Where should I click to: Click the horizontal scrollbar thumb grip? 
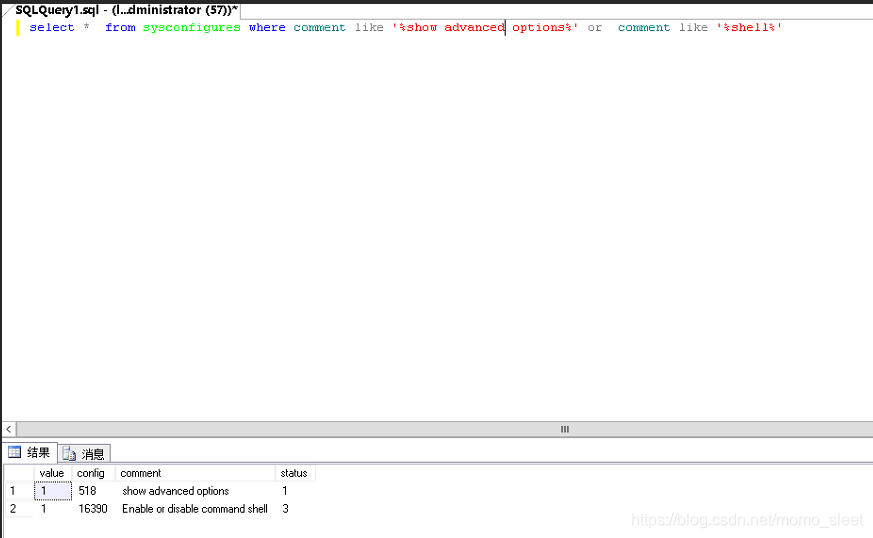pyautogui.click(x=565, y=429)
